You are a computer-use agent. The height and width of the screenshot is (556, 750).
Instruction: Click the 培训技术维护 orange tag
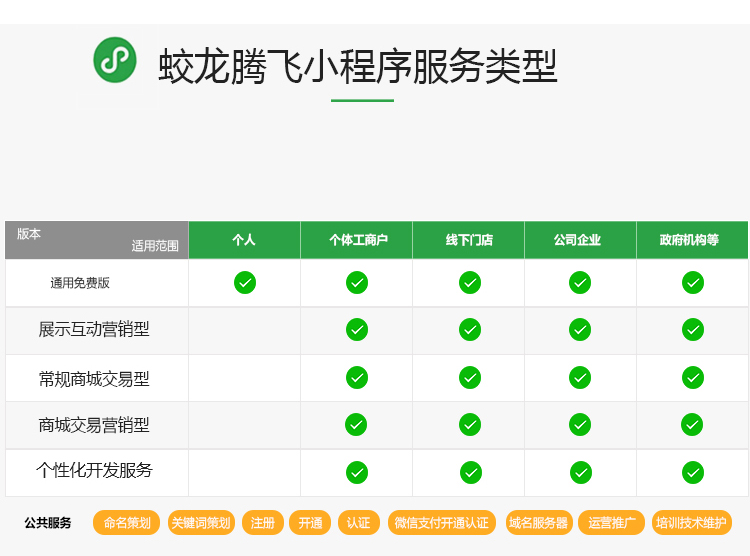click(x=691, y=523)
